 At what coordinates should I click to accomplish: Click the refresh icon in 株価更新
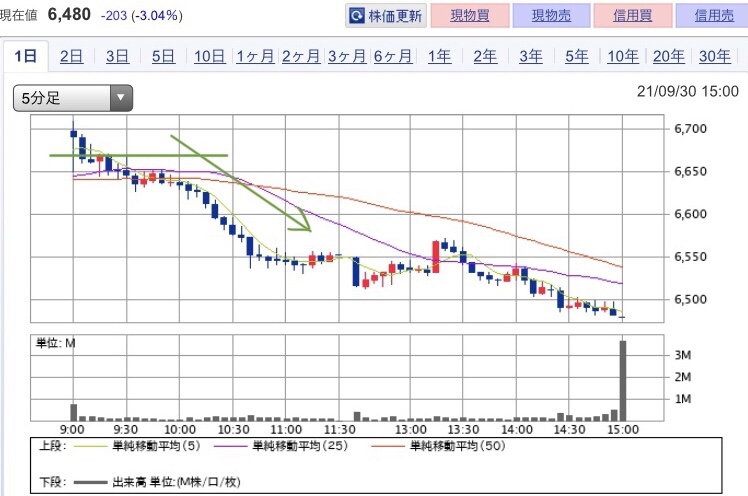pyautogui.click(x=356, y=16)
